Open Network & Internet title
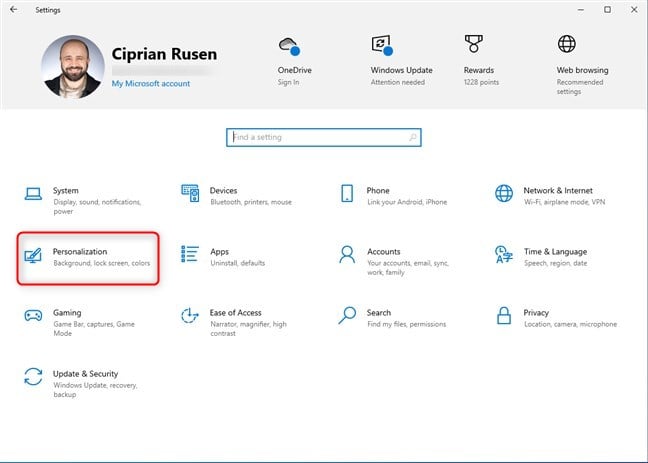 click(558, 191)
